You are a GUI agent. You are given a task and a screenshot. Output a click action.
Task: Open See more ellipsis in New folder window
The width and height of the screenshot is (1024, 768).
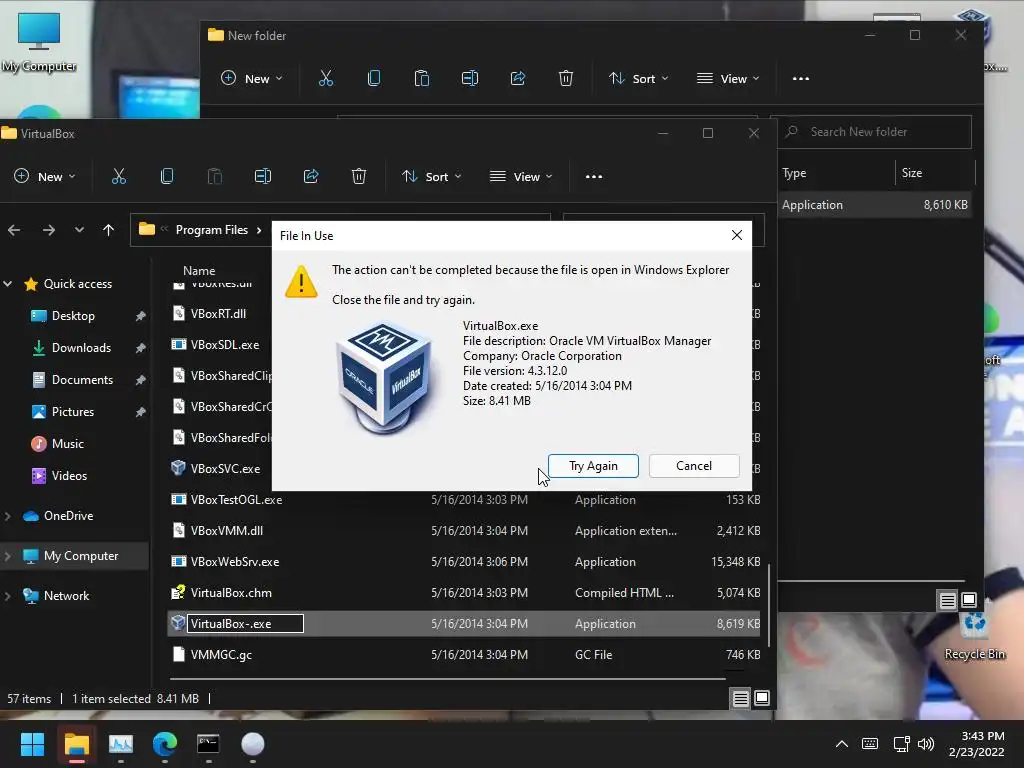801,78
